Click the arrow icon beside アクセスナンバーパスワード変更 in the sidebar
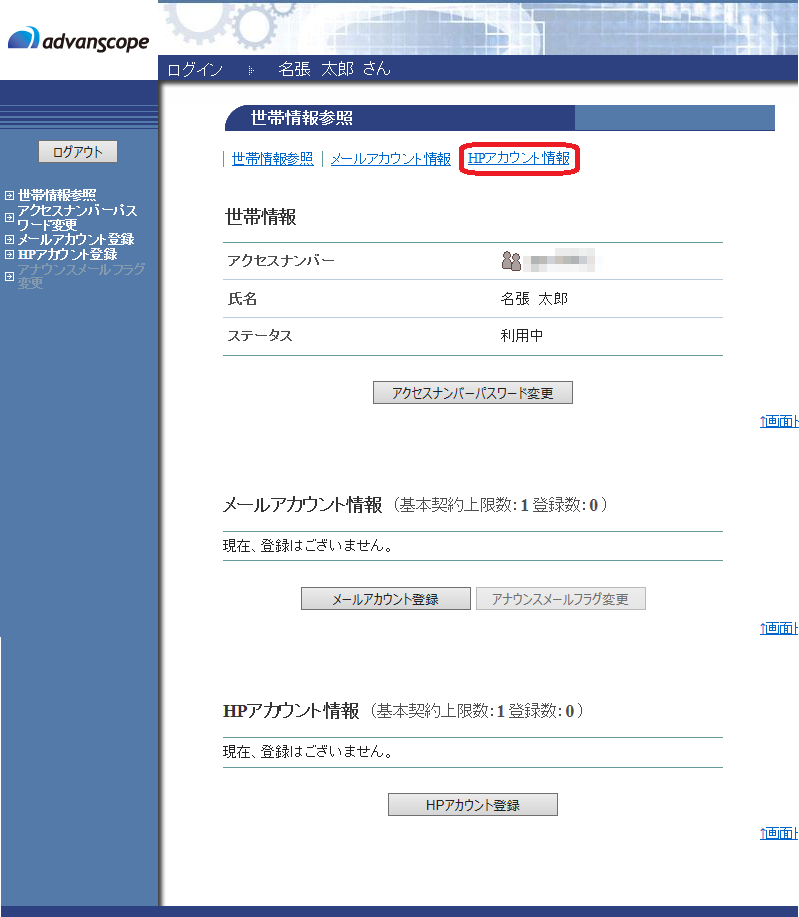 point(9,218)
